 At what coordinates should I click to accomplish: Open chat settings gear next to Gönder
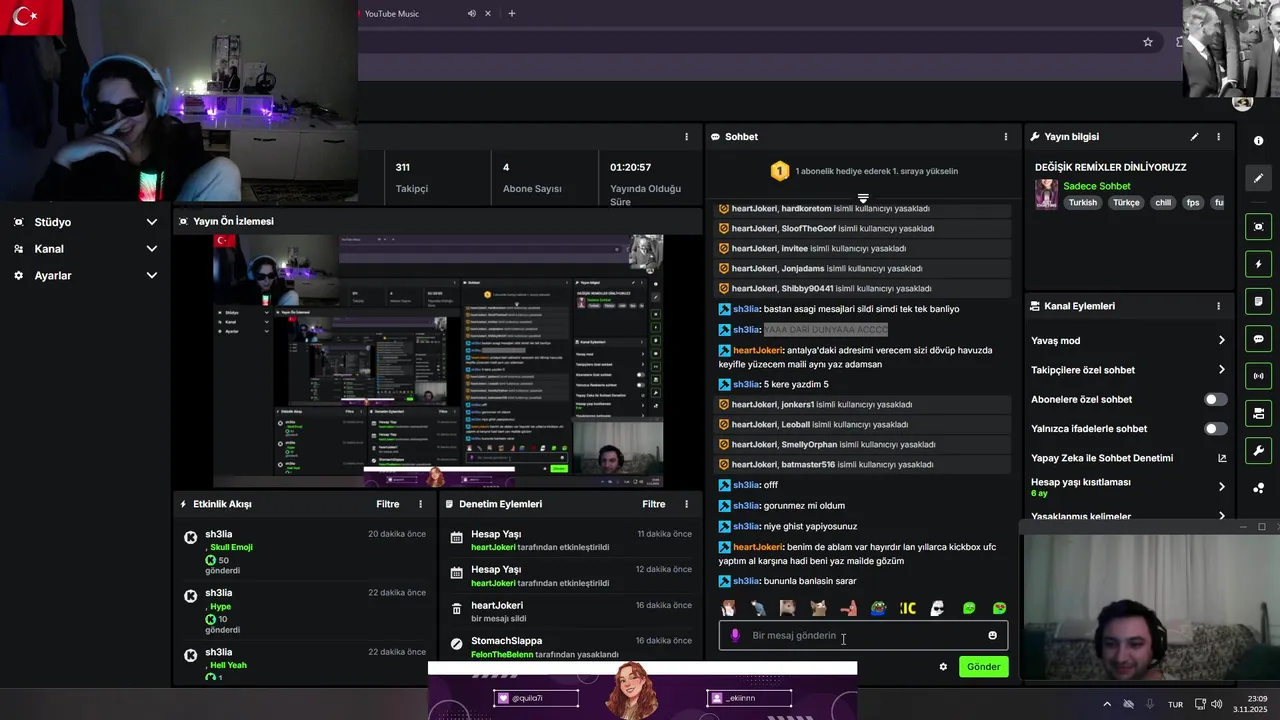click(x=943, y=667)
